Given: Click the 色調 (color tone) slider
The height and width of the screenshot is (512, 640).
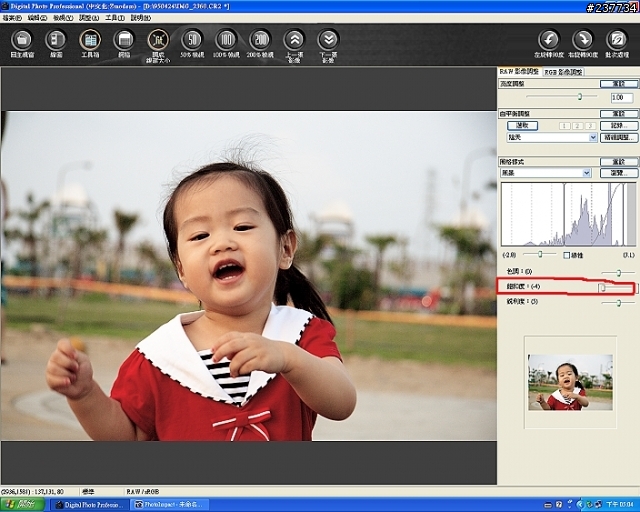Looking at the screenshot, I should point(618,272).
